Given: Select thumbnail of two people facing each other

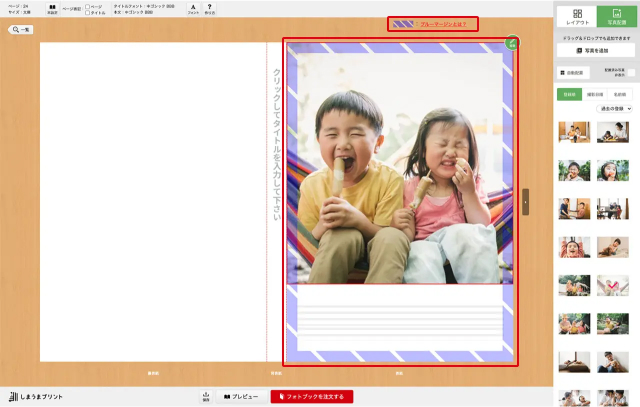Looking at the screenshot, I should click(574, 209).
